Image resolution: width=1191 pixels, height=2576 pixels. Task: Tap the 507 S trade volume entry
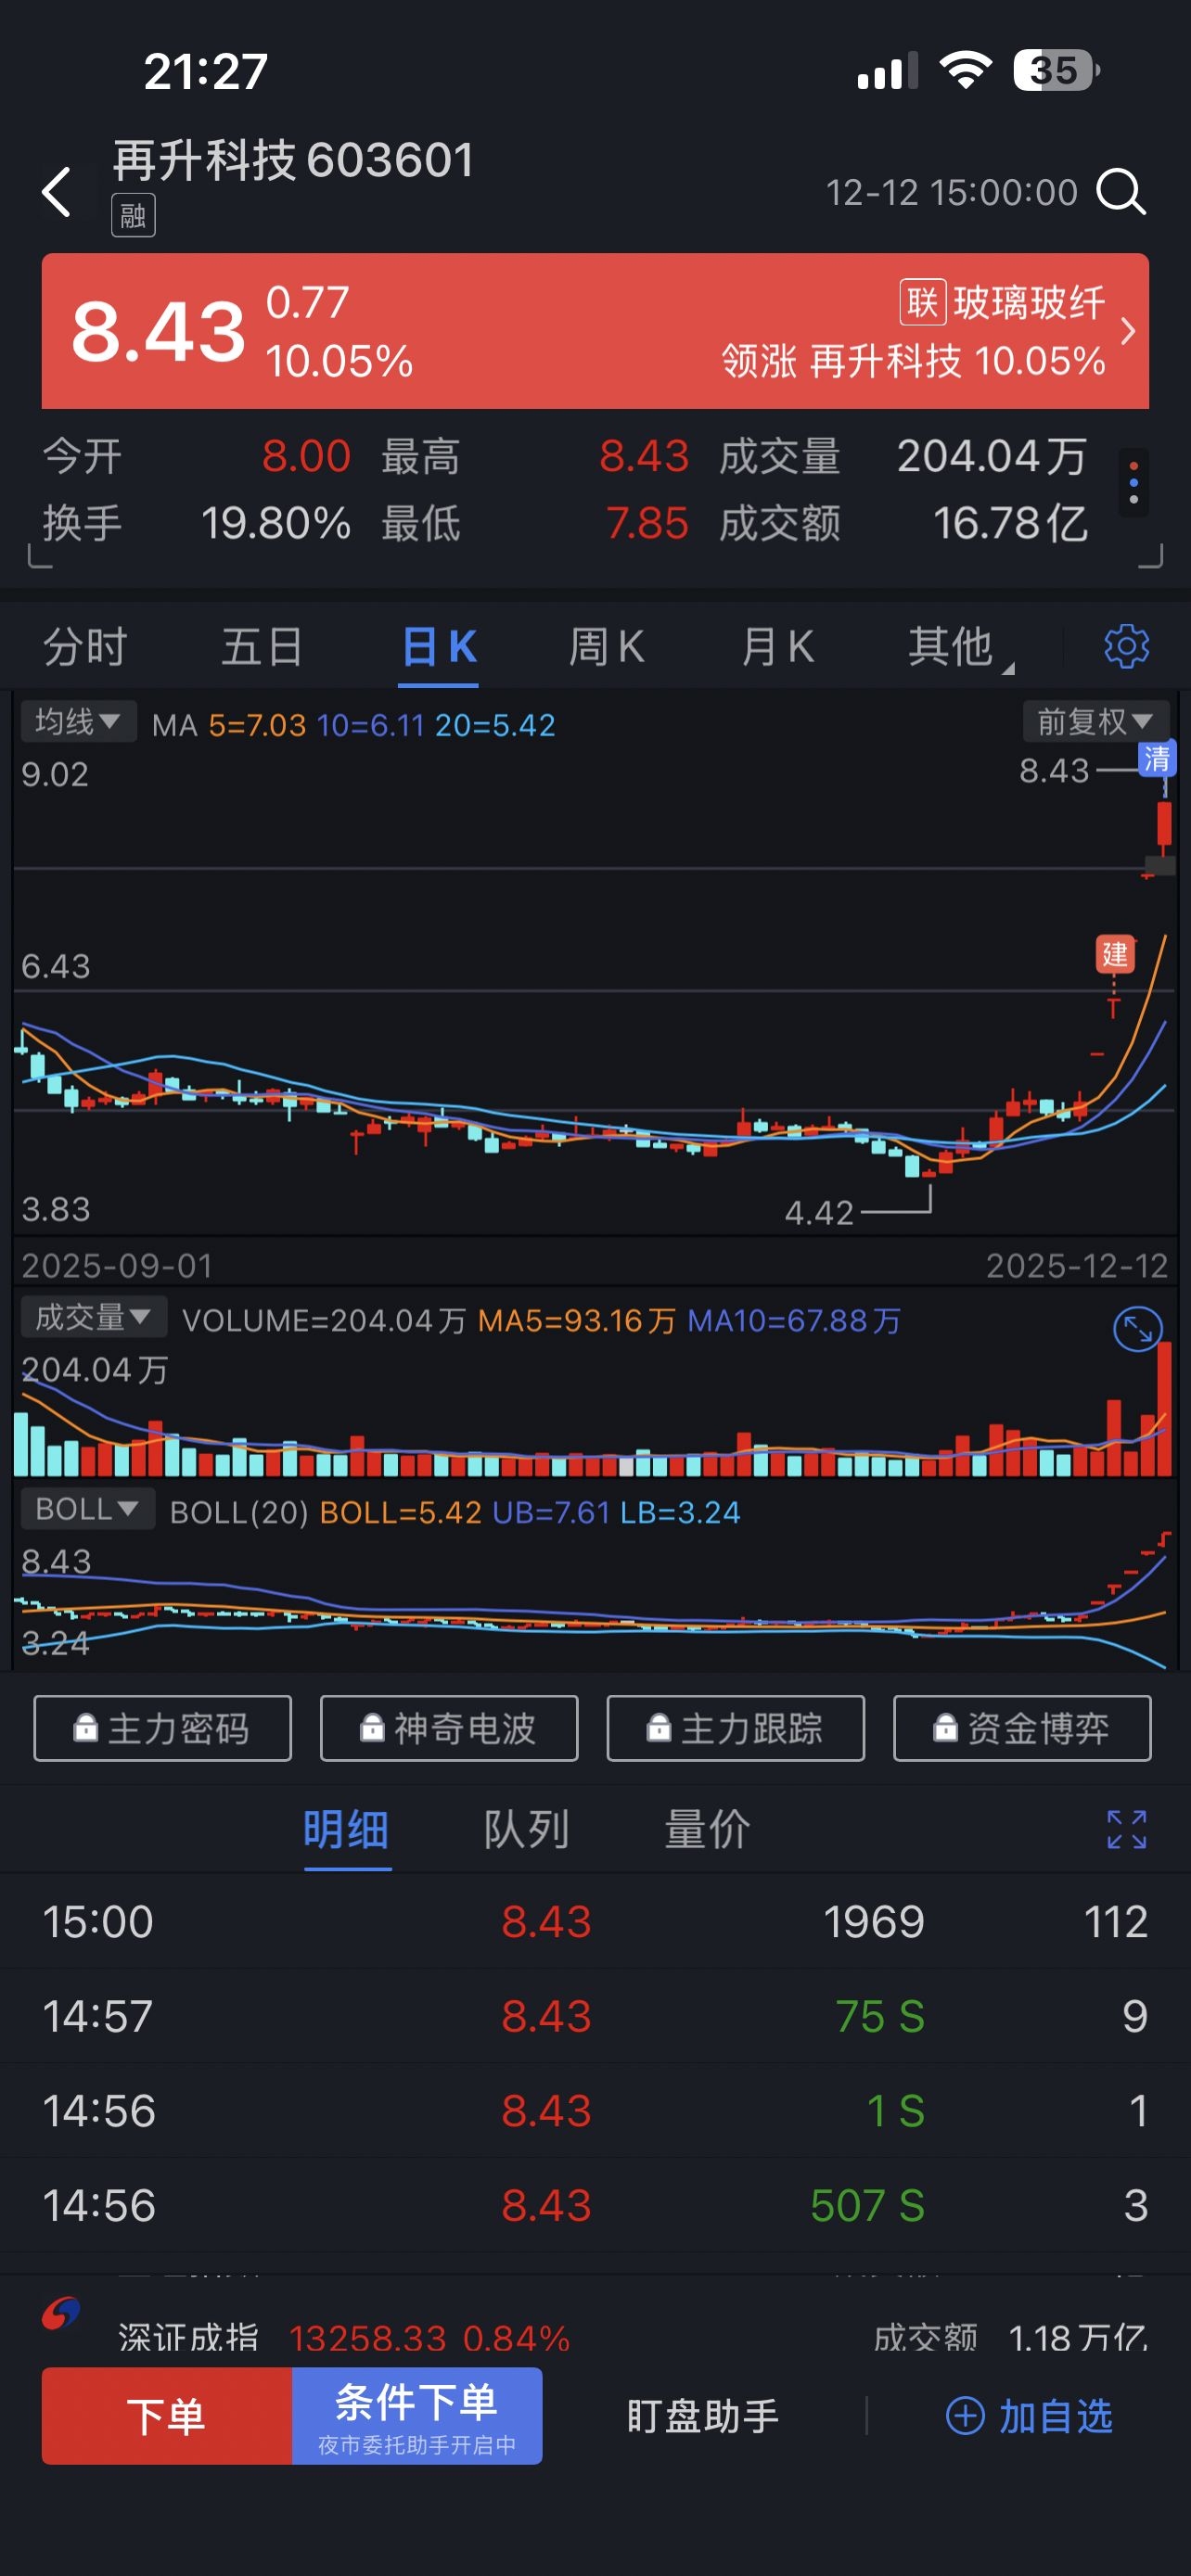(867, 2205)
